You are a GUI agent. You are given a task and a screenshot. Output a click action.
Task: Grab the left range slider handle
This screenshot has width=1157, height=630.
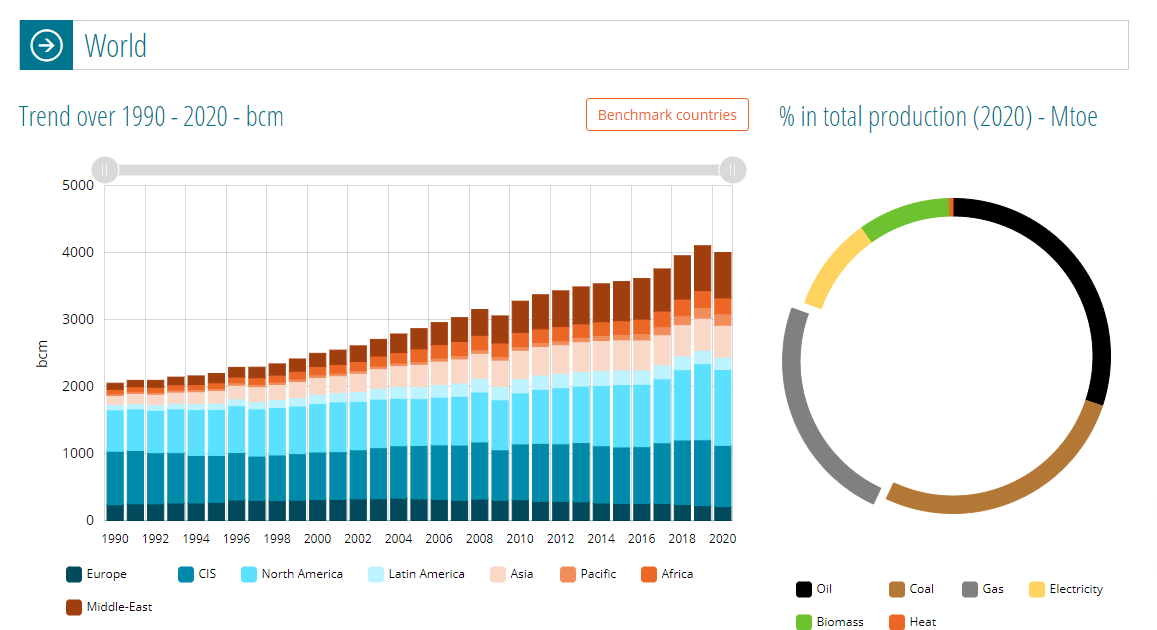coord(105,170)
